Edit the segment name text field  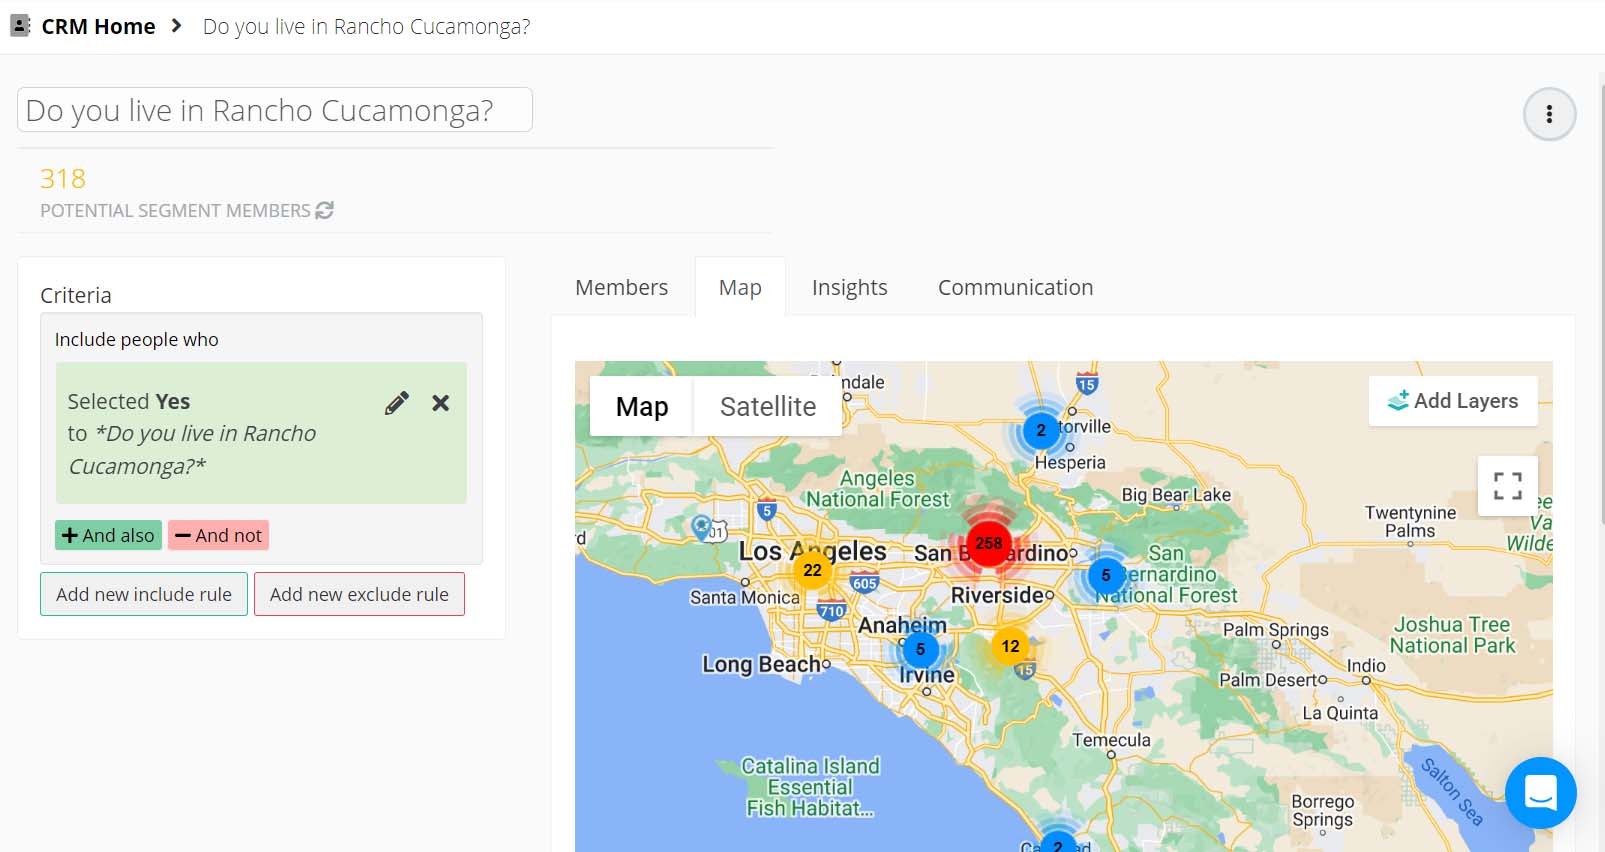274,110
